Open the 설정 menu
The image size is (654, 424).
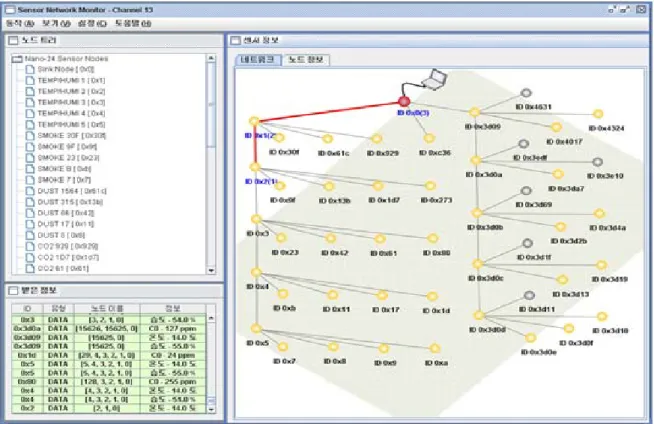click(92, 24)
